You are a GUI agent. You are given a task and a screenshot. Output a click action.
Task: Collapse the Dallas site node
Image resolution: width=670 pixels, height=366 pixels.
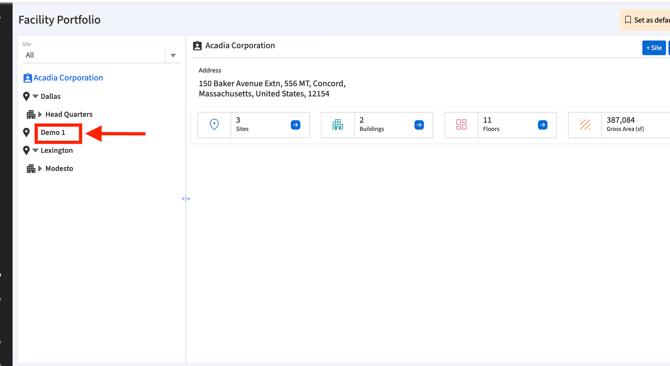point(35,96)
